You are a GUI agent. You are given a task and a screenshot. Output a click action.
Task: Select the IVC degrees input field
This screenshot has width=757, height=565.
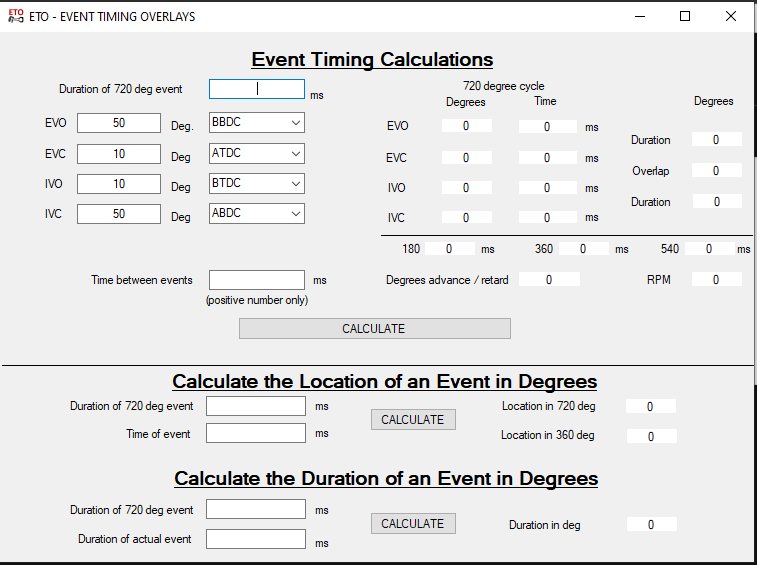[118, 214]
